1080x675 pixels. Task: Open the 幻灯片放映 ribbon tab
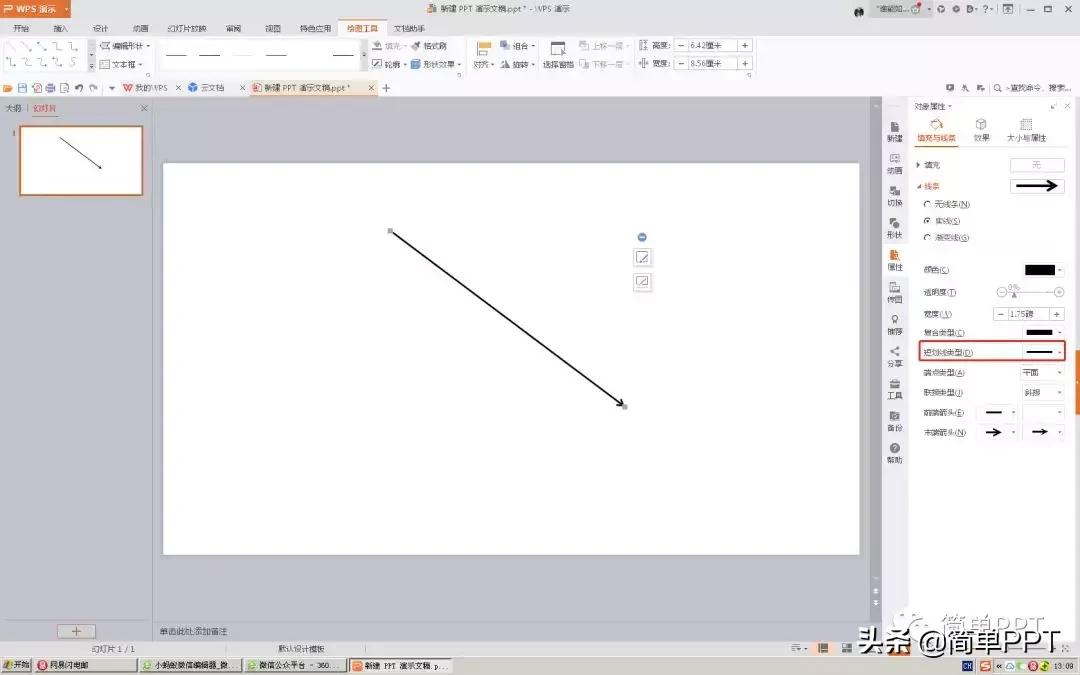click(x=187, y=28)
